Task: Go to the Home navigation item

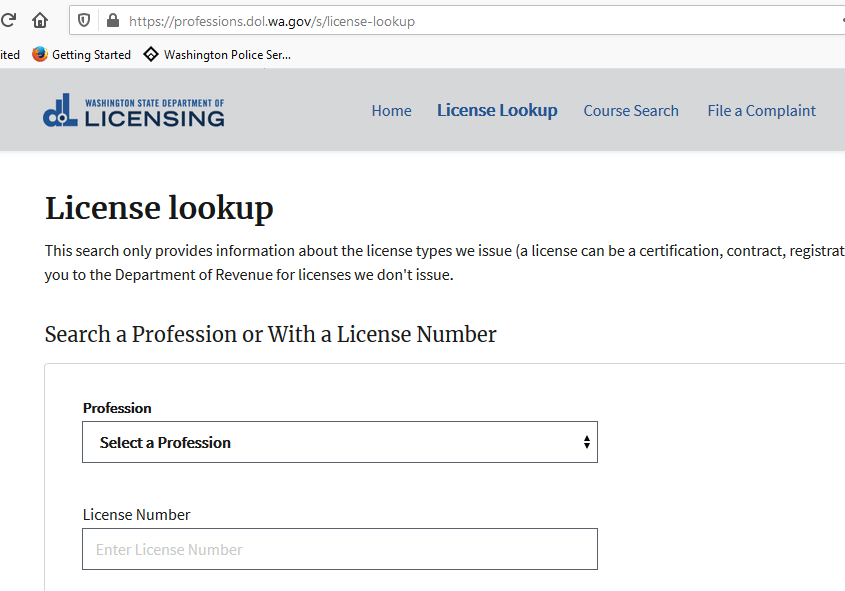Action: 391,111
